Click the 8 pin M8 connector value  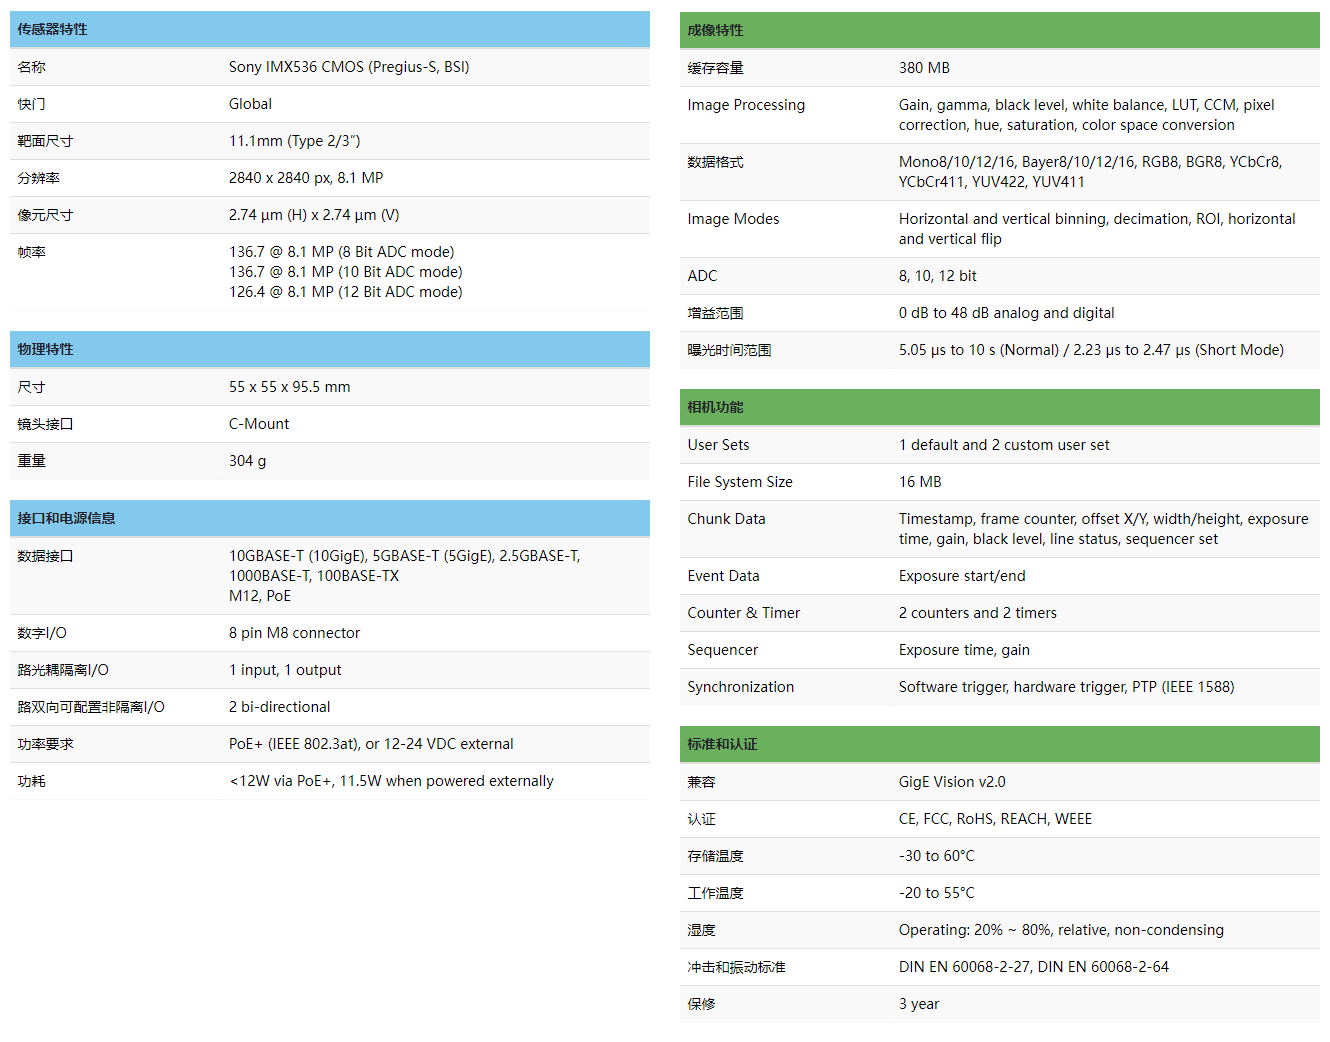pos(294,633)
